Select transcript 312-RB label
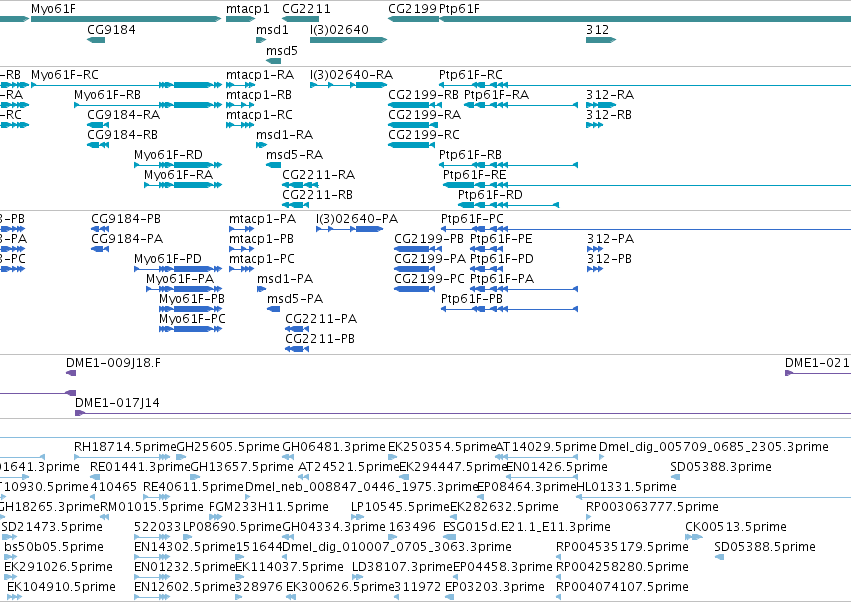This screenshot has width=851, height=602. tap(609, 115)
